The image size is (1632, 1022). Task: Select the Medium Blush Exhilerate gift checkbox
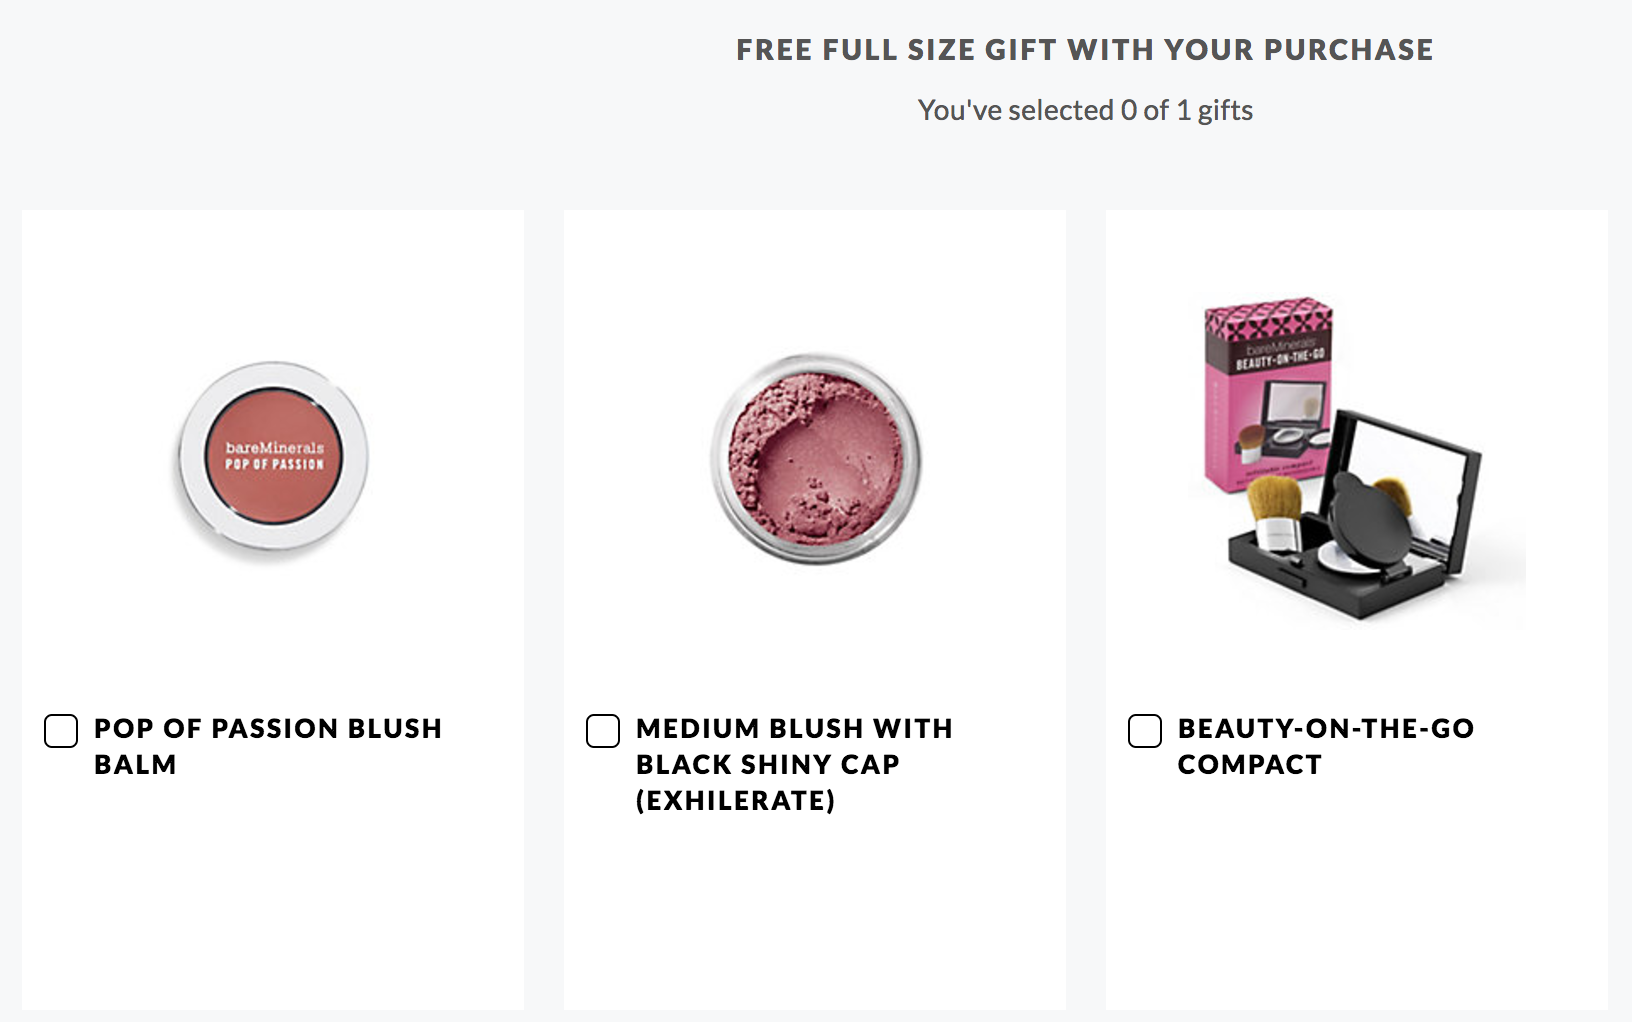603,731
